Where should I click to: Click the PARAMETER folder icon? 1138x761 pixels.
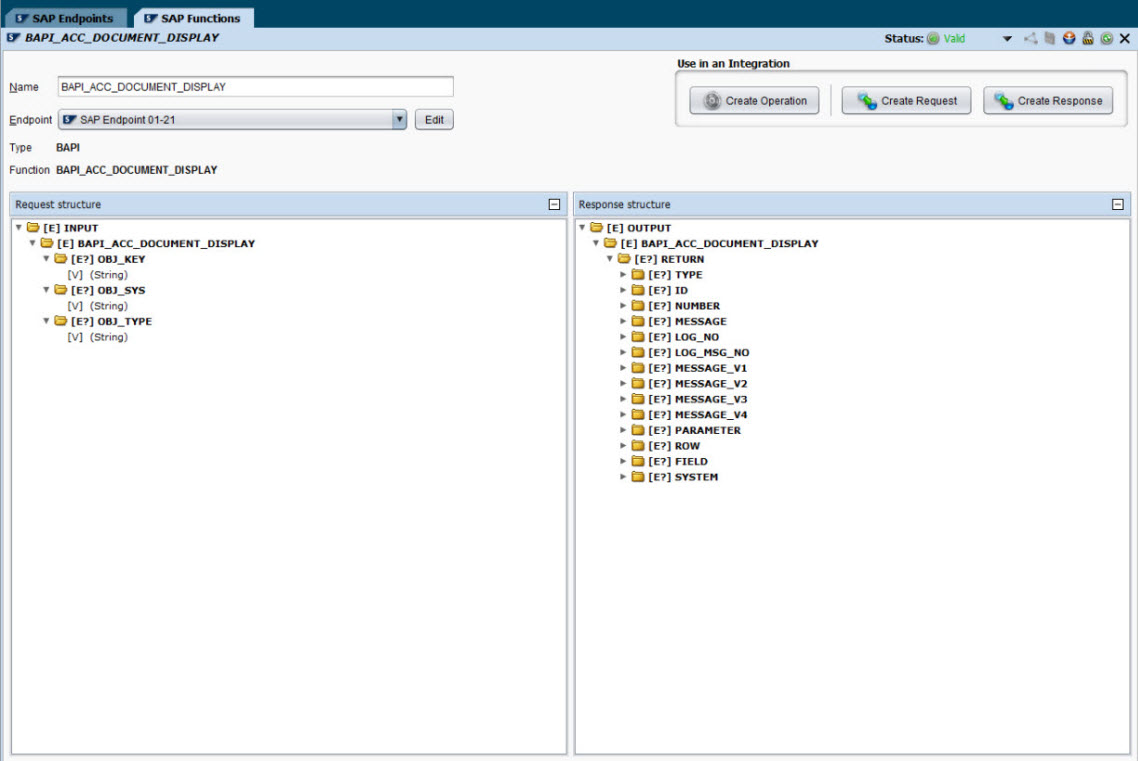[x=638, y=430]
